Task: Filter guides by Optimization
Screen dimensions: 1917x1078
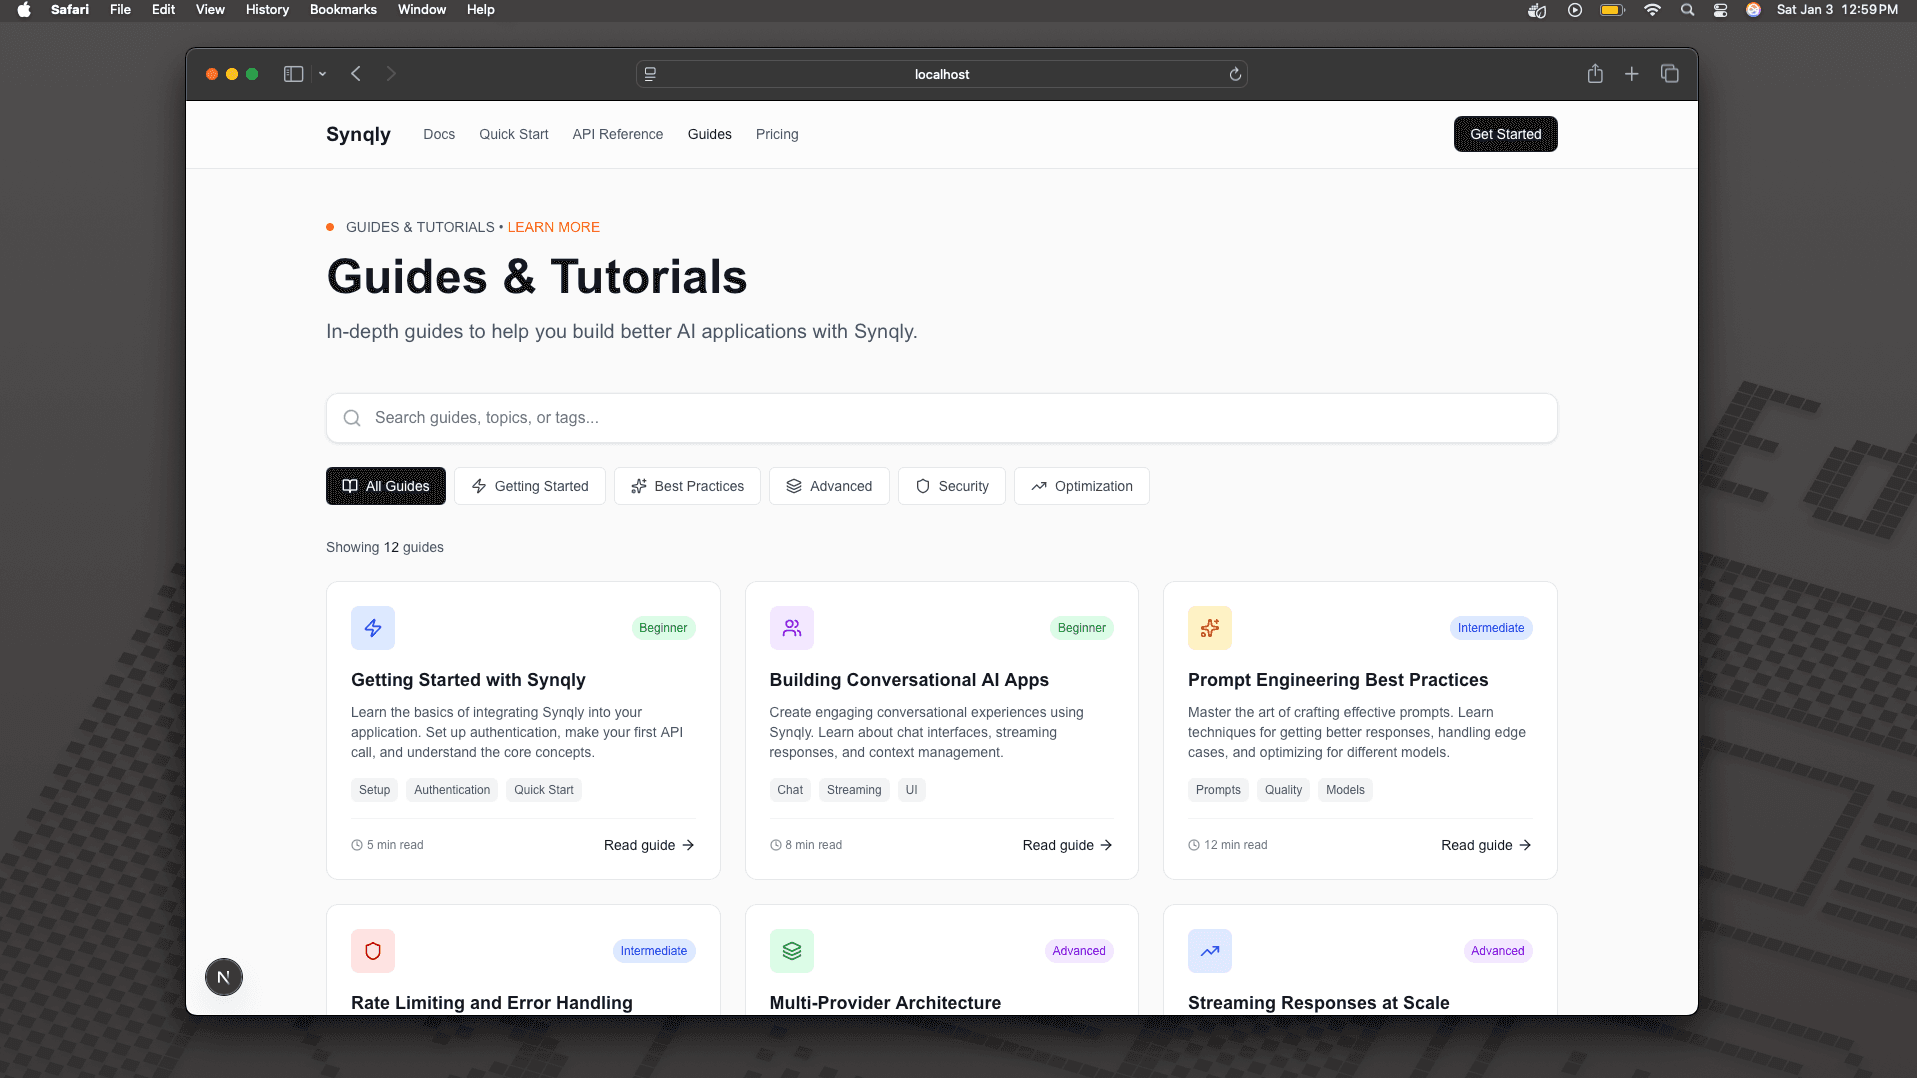Action: (1082, 486)
